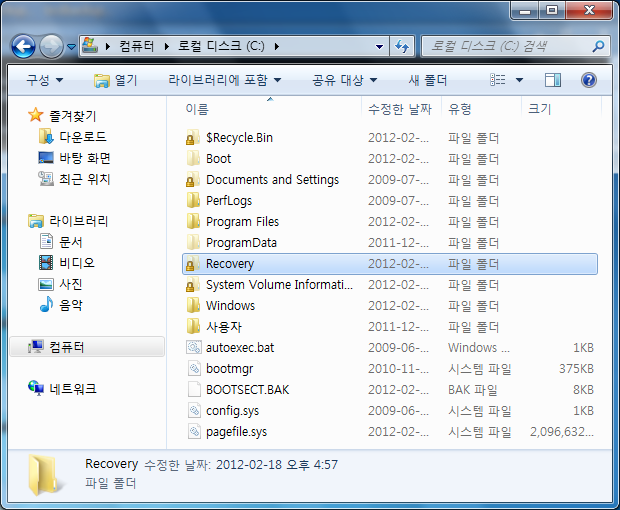Select the Program Files folder icon
Image resolution: width=620 pixels, height=510 pixels.
(193, 221)
